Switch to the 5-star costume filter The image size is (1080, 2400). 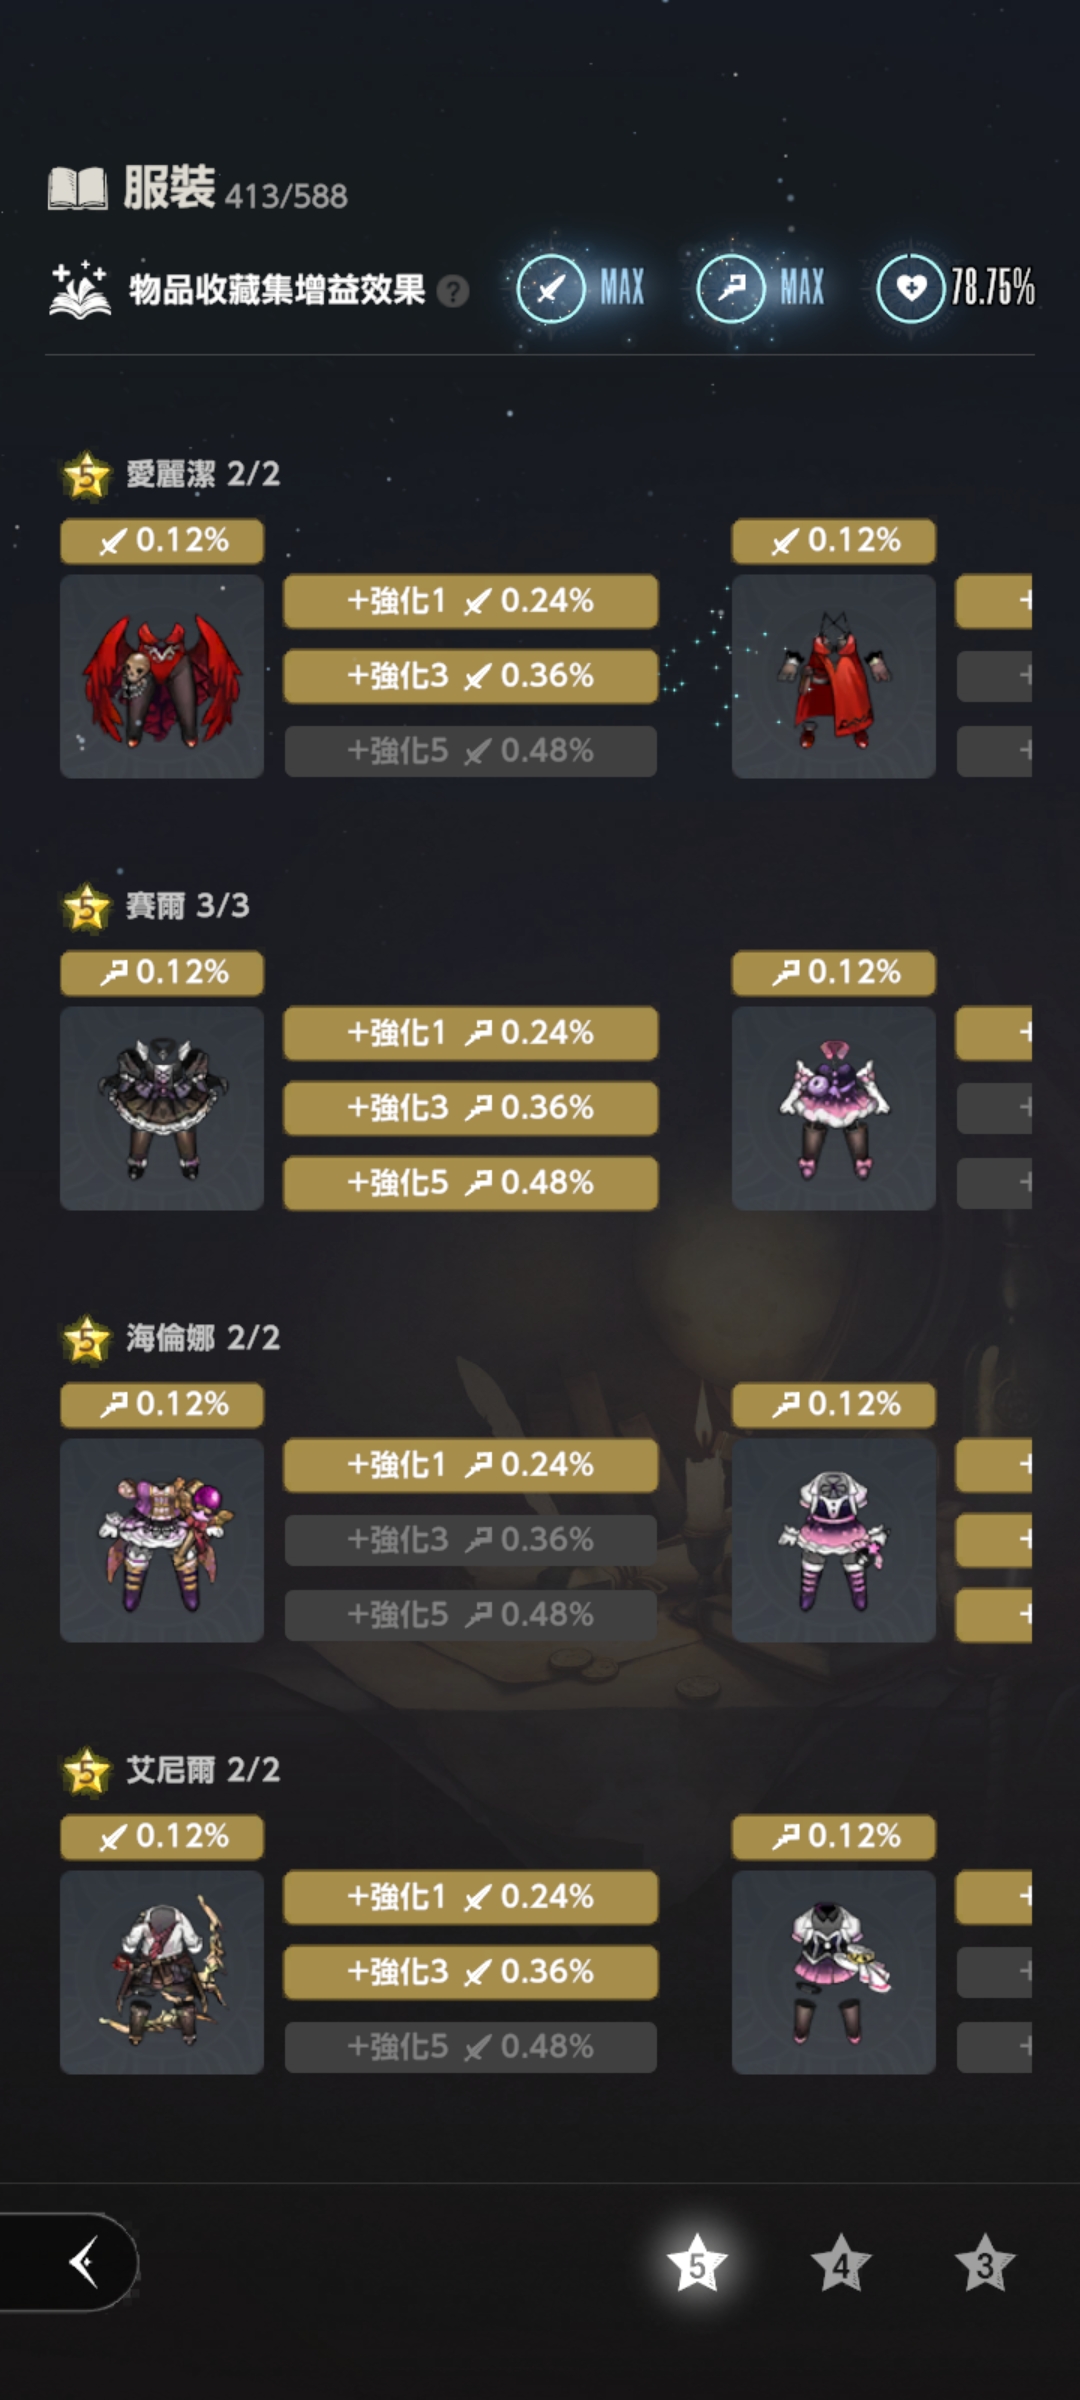(x=697, y=2264)
